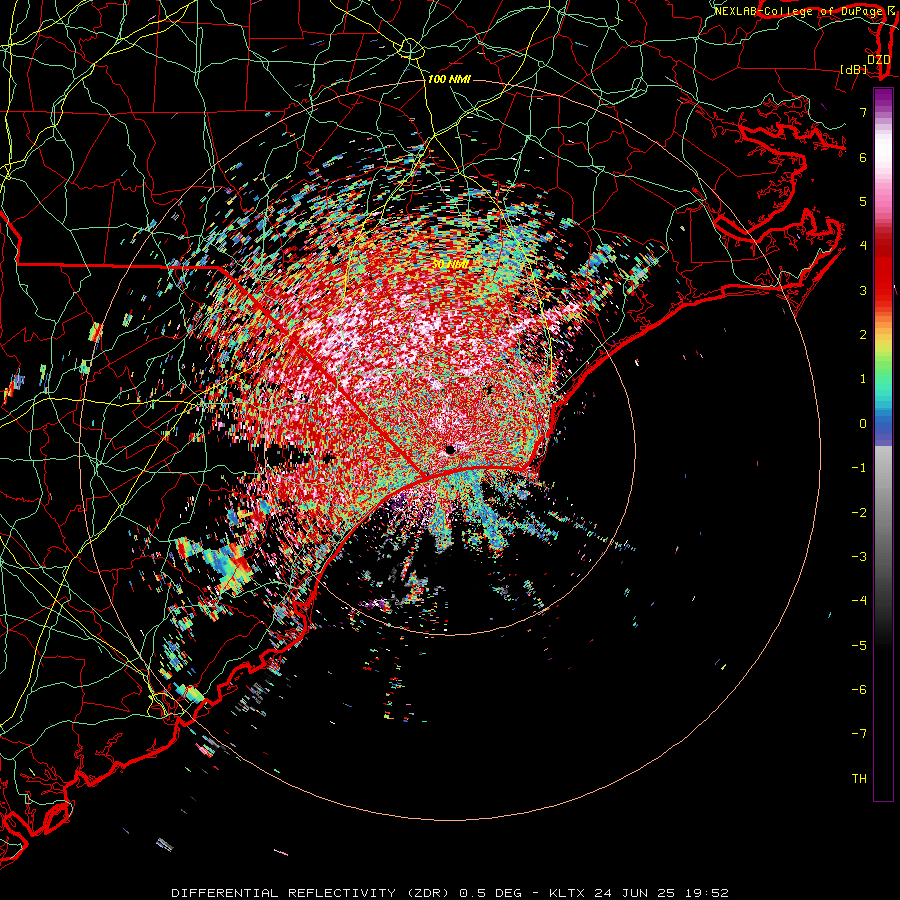This screenshot has height=900, width=900.
Task: Click the "TH" label at the scale bottom
Action: [x=859, y=779]
